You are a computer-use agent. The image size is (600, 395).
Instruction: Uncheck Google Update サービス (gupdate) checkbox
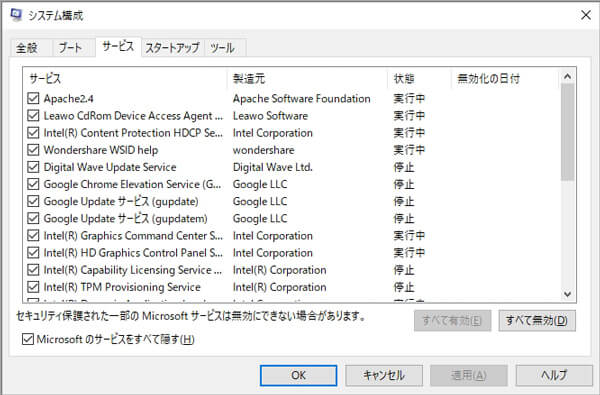(33, 201)
